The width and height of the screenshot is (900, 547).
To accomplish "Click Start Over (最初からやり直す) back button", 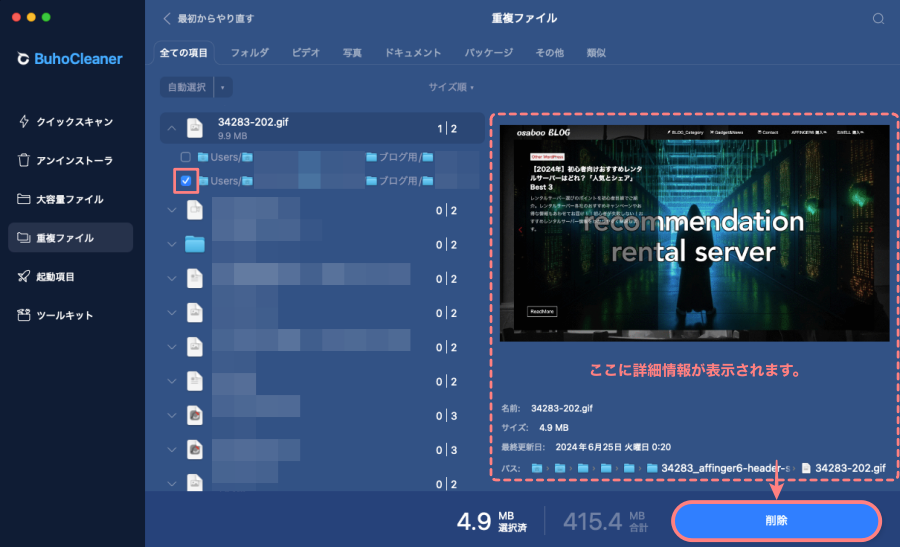I will point(209,18).
